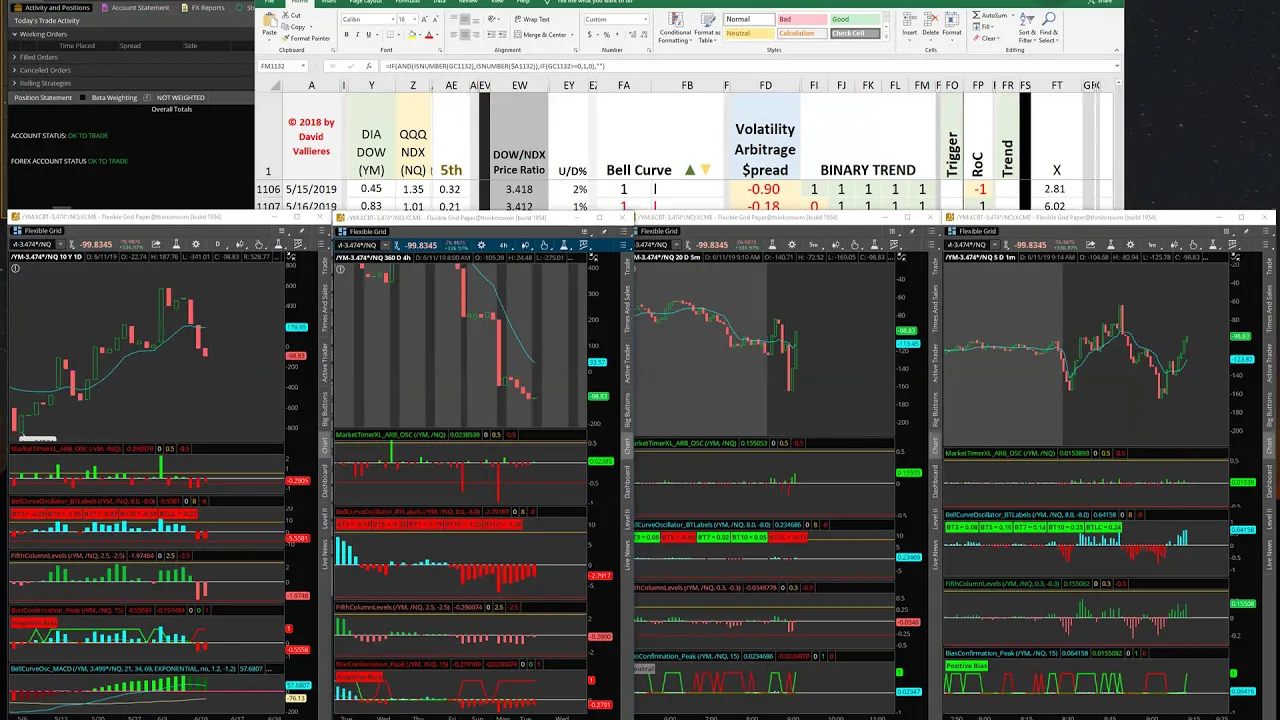Apply the Good cell style
This screenshot has height=720, width=1280.
[x=854, y=19]
